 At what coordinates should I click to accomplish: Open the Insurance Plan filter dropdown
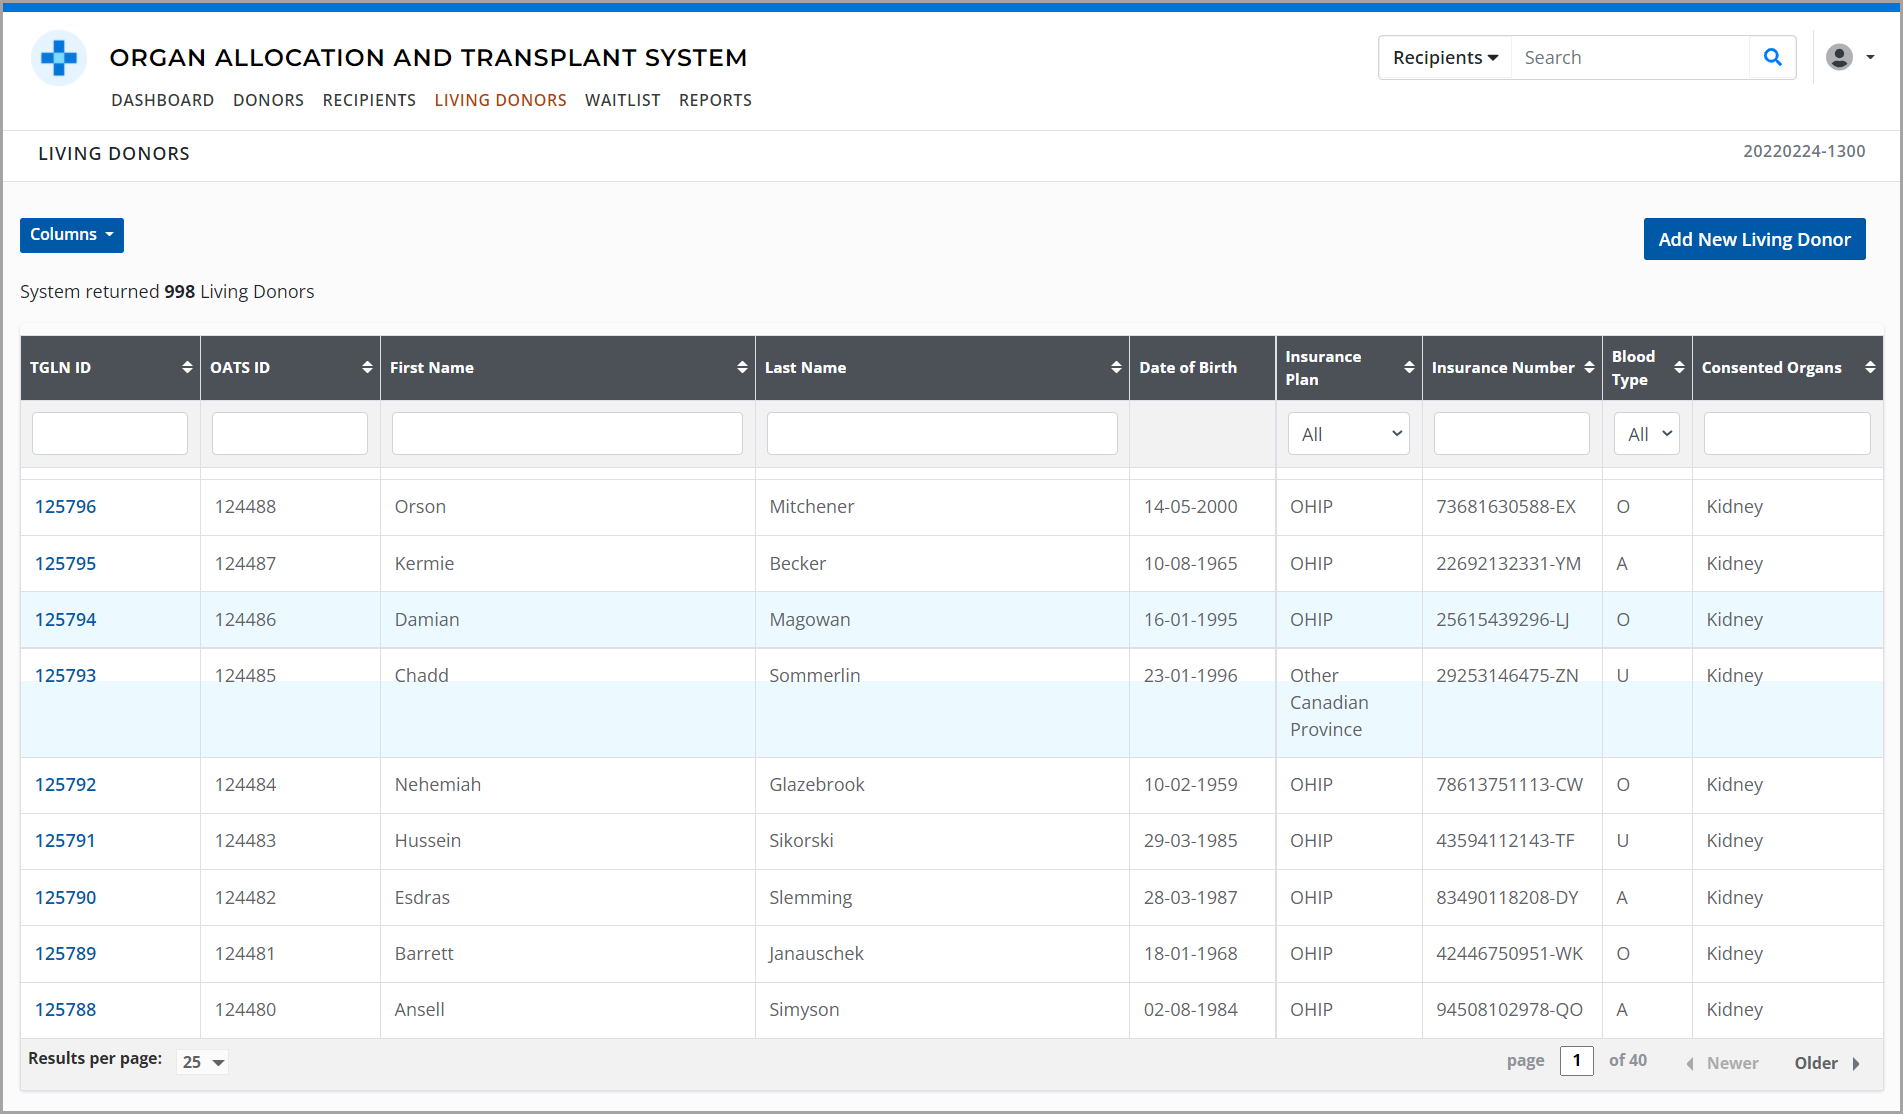click(x=1348, y=433)
